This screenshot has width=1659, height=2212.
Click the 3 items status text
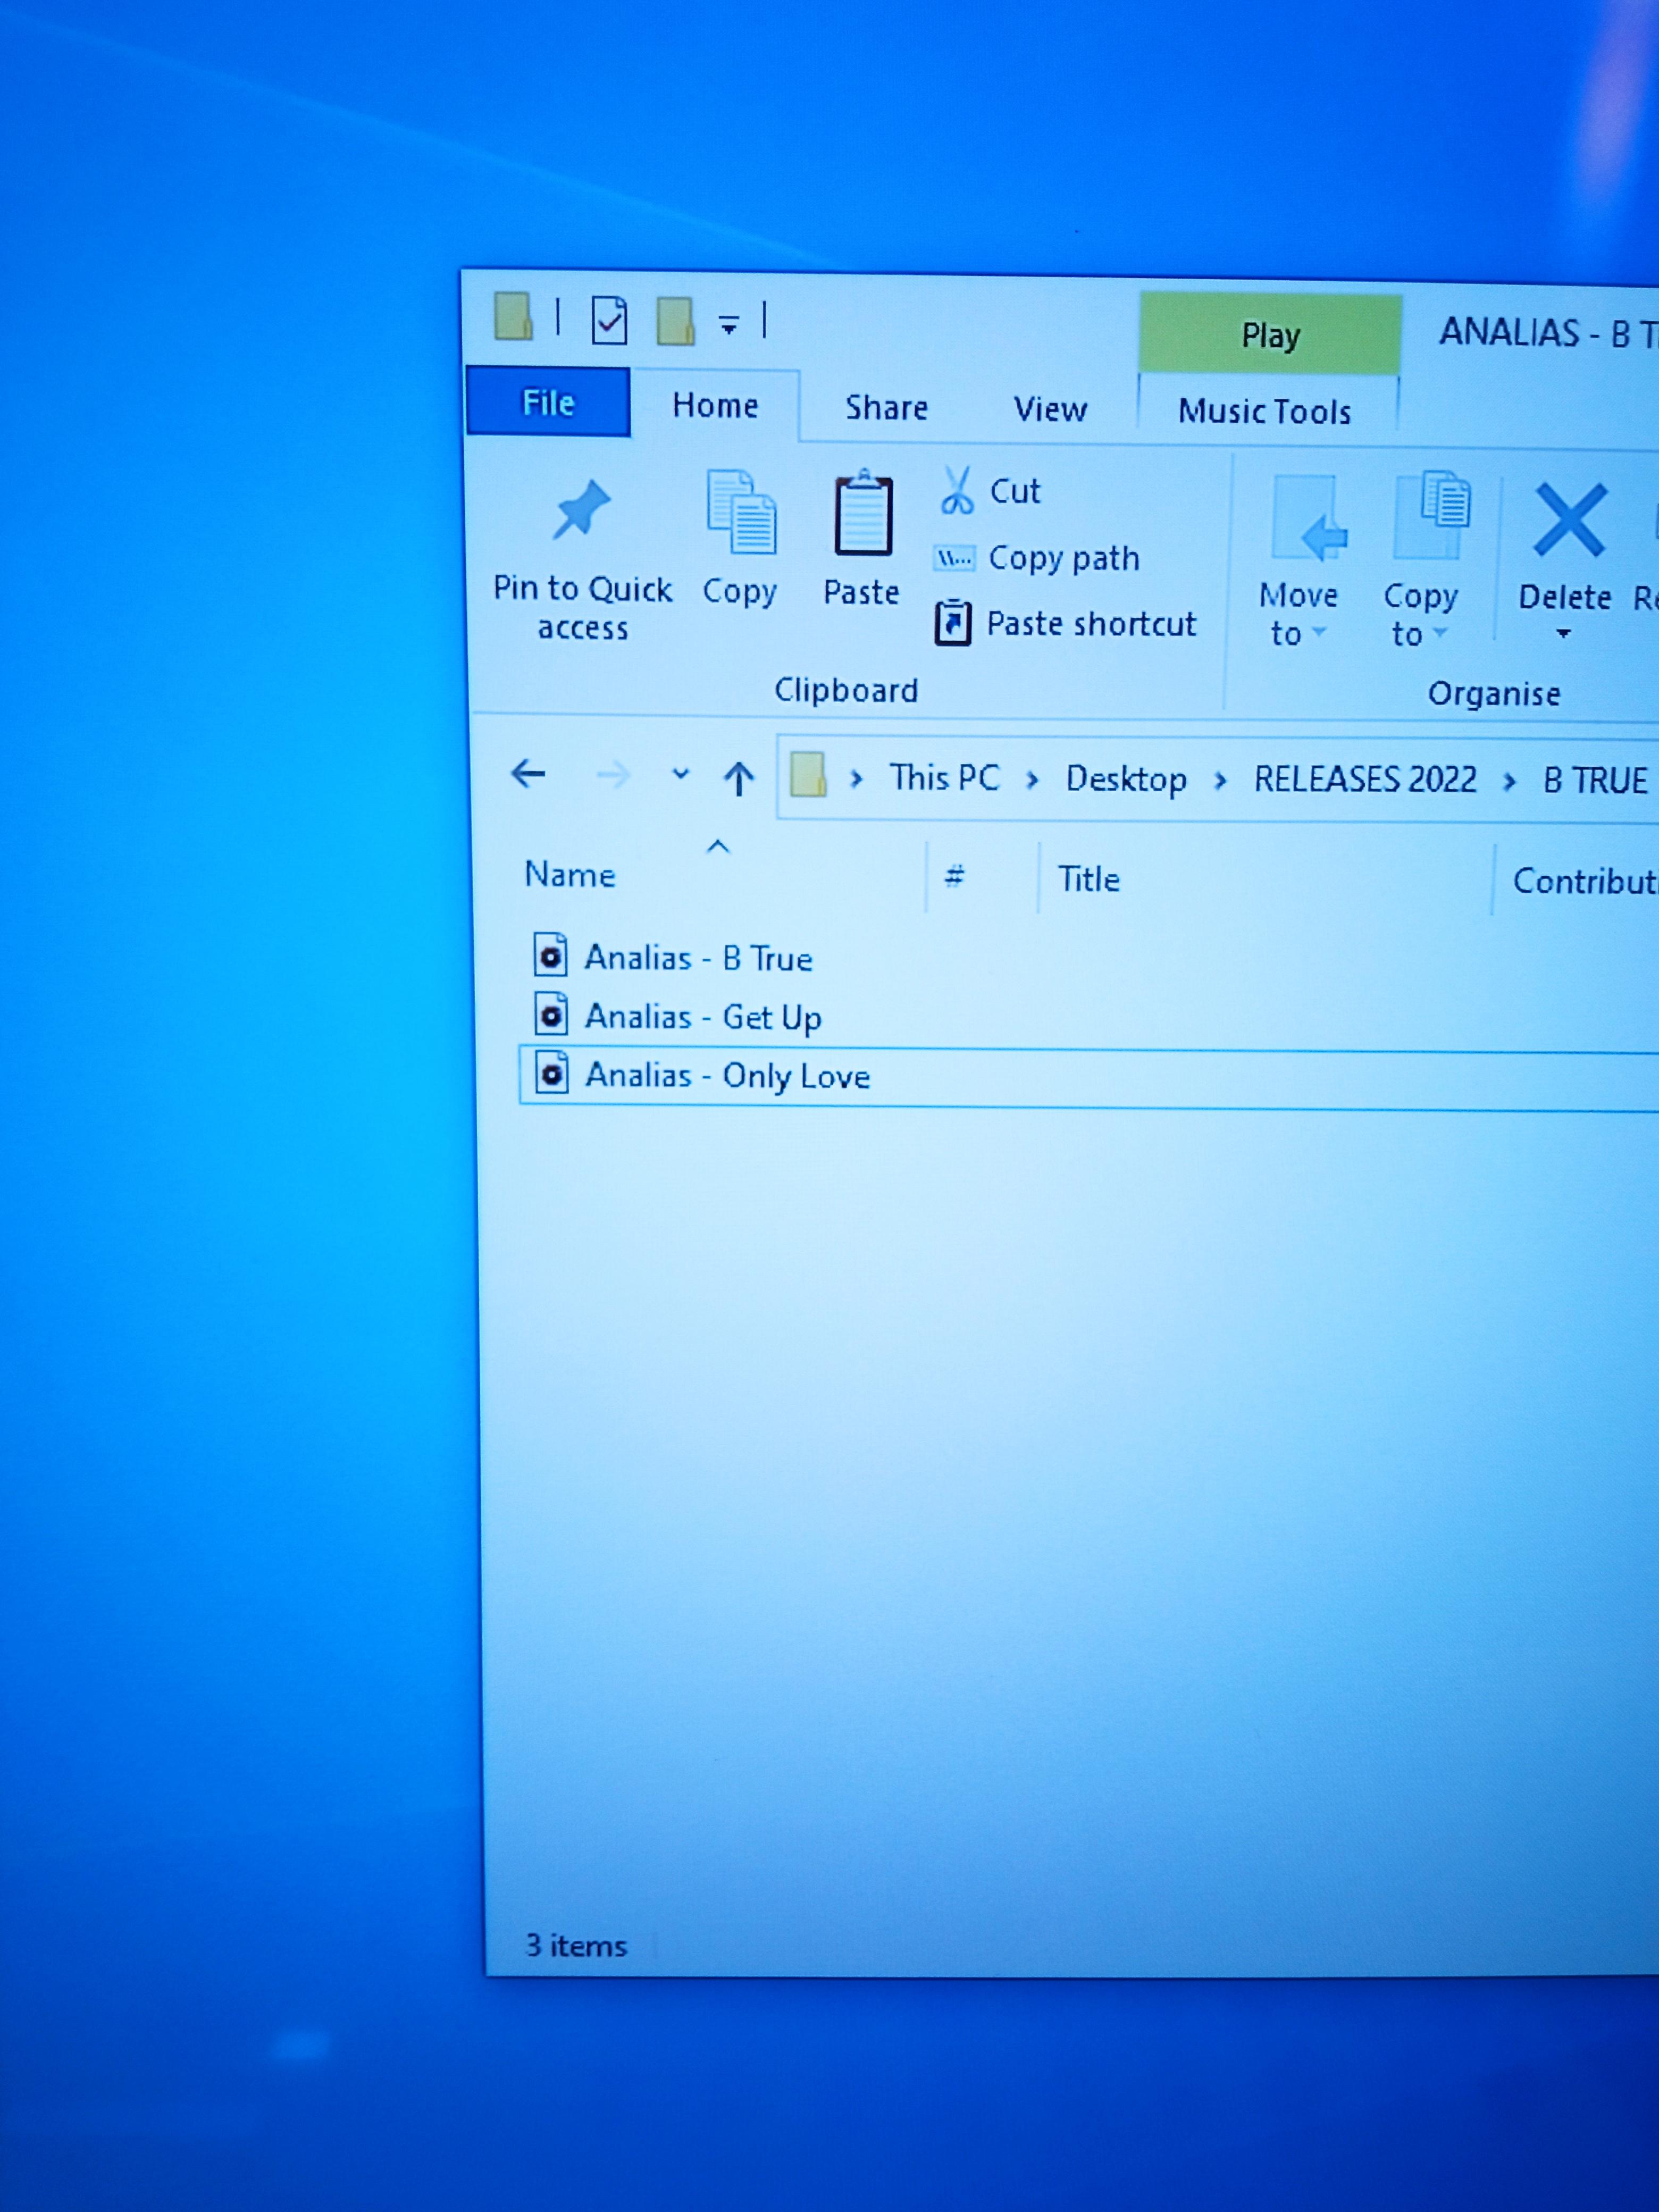click(576, 1945)
